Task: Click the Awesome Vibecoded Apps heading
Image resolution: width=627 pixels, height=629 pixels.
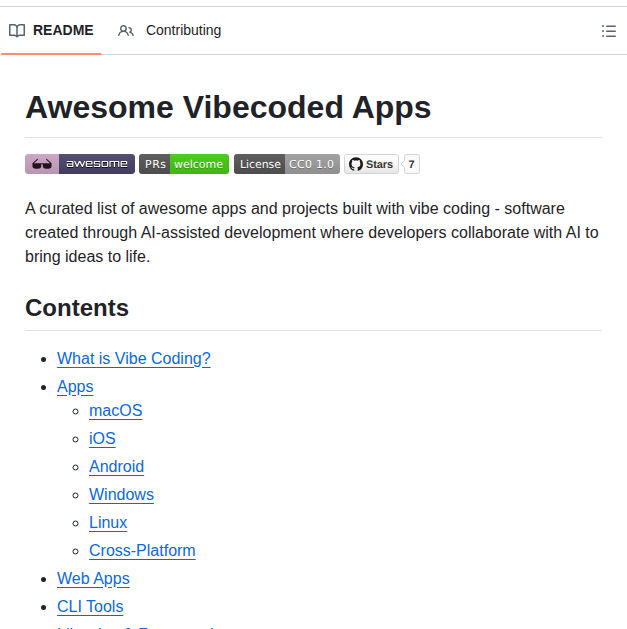Action: coord(228,108)
